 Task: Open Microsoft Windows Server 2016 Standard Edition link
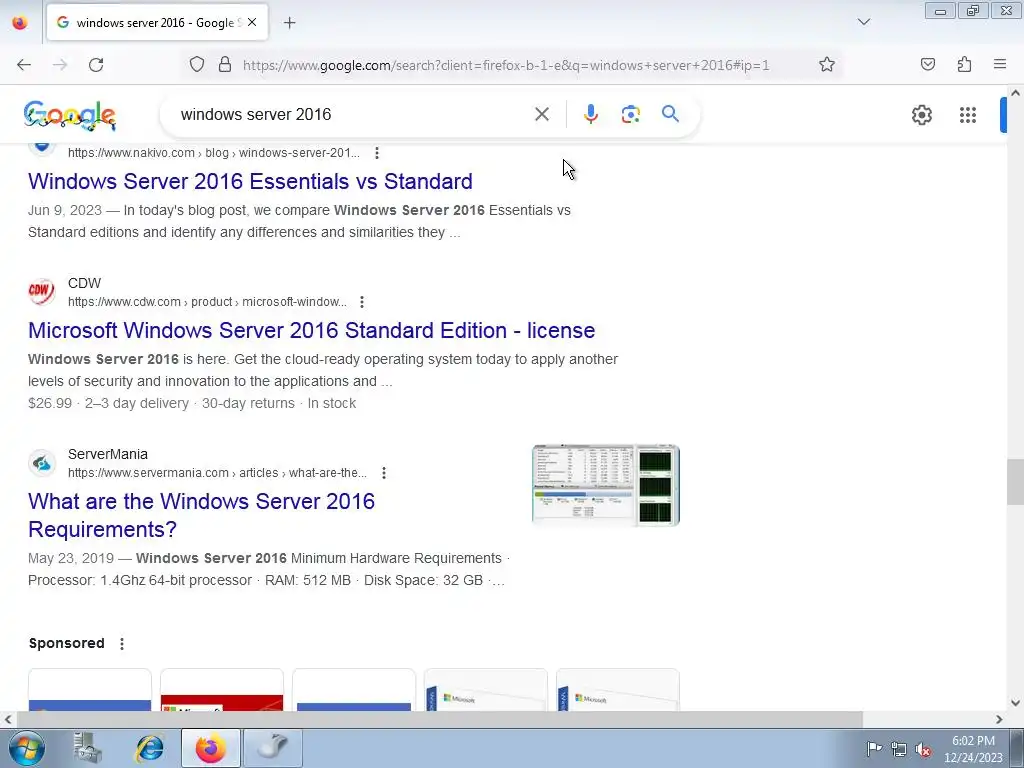[x=312, y=330]
